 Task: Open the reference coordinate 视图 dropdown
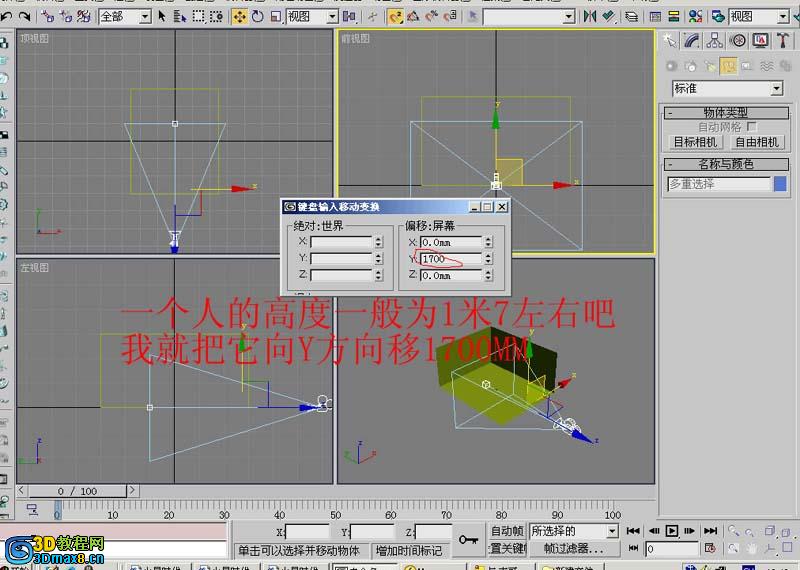332,17
